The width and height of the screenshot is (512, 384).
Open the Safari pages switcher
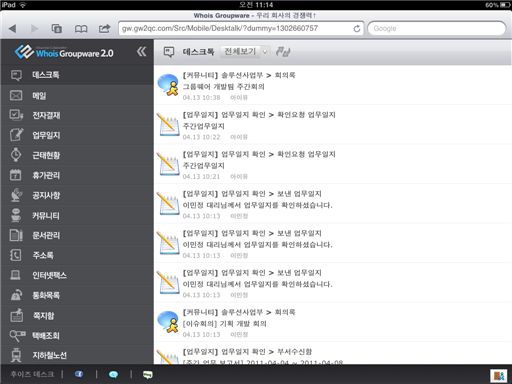coord(57,29)
